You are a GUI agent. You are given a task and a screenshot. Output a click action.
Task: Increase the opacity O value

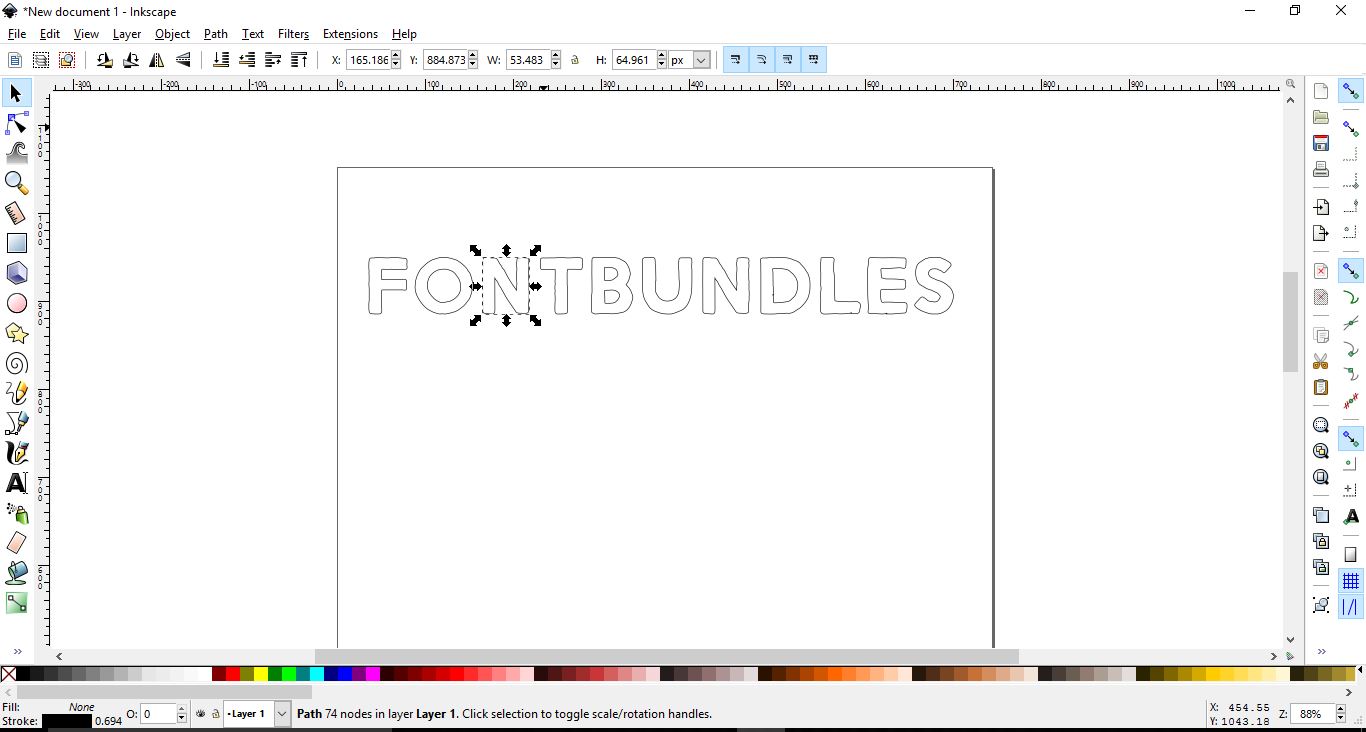[182, 709]
